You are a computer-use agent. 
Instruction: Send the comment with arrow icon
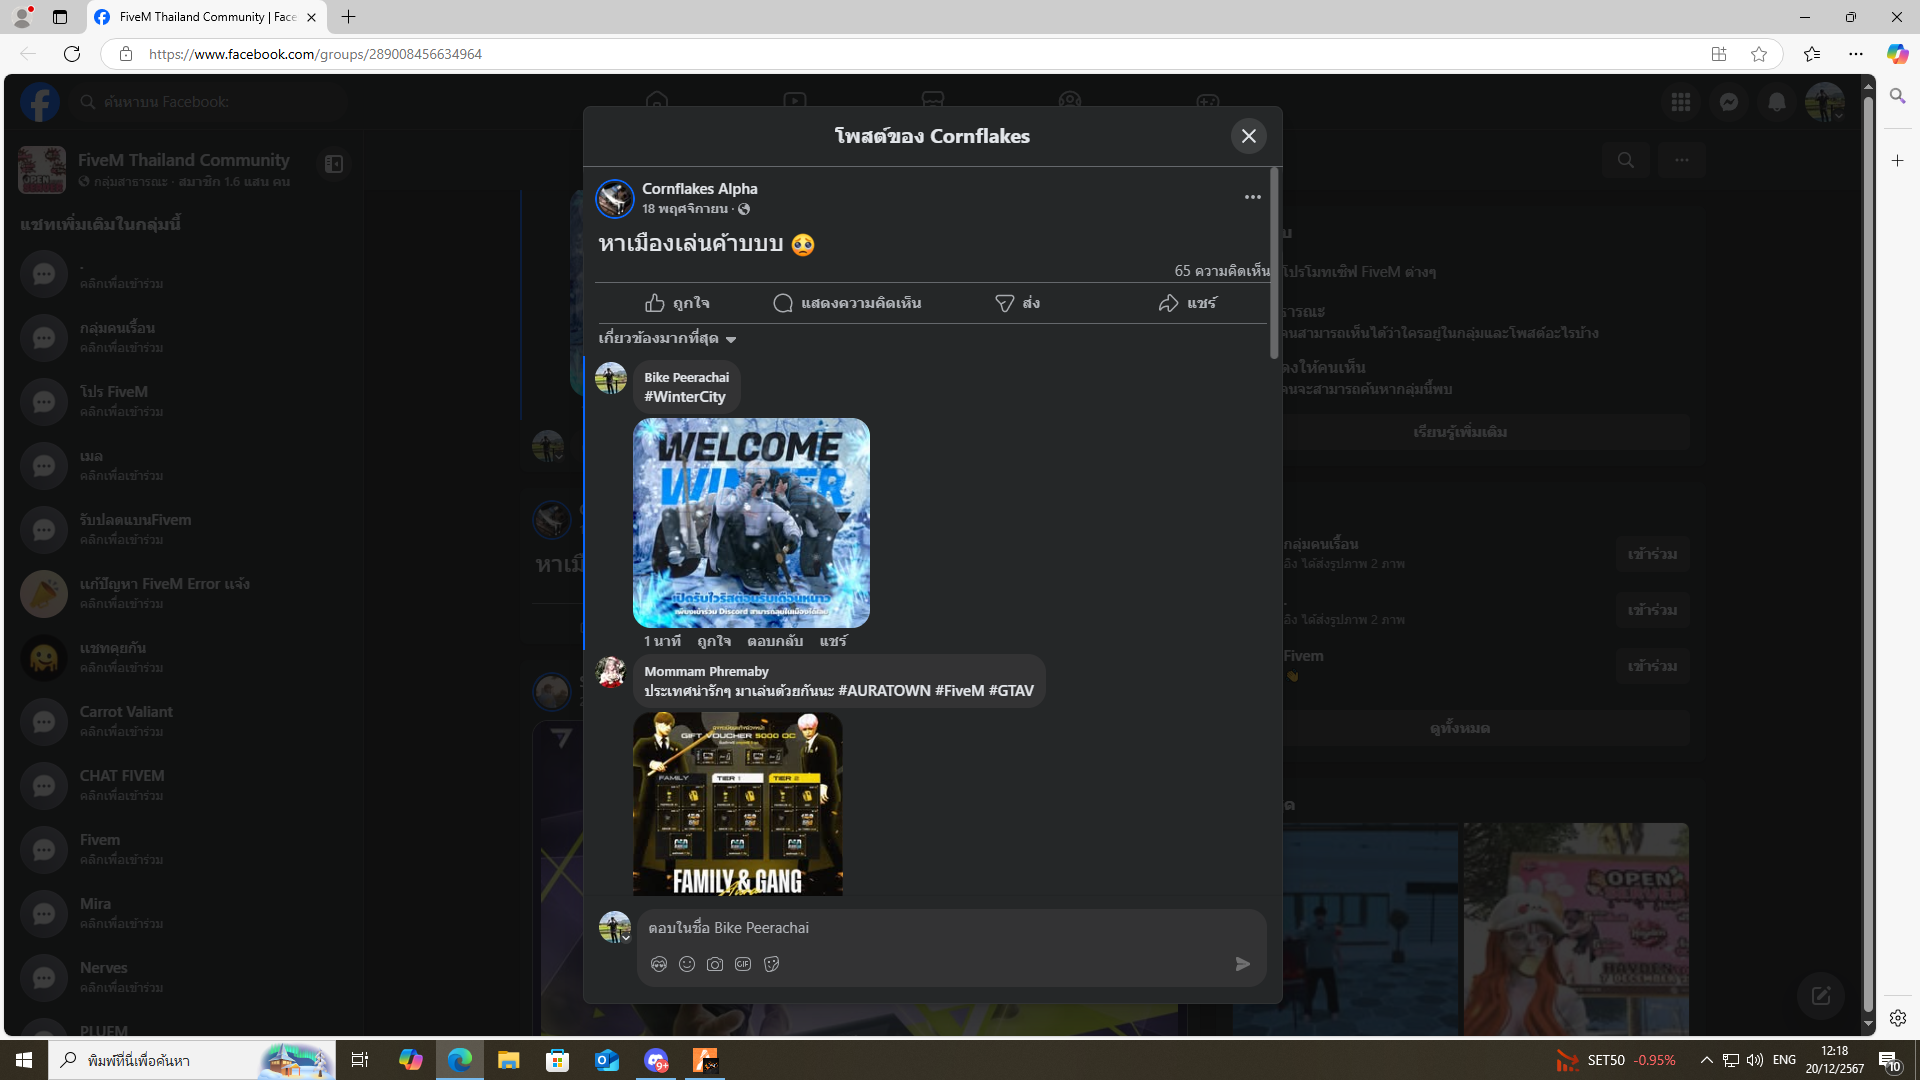coord(1242,964)
